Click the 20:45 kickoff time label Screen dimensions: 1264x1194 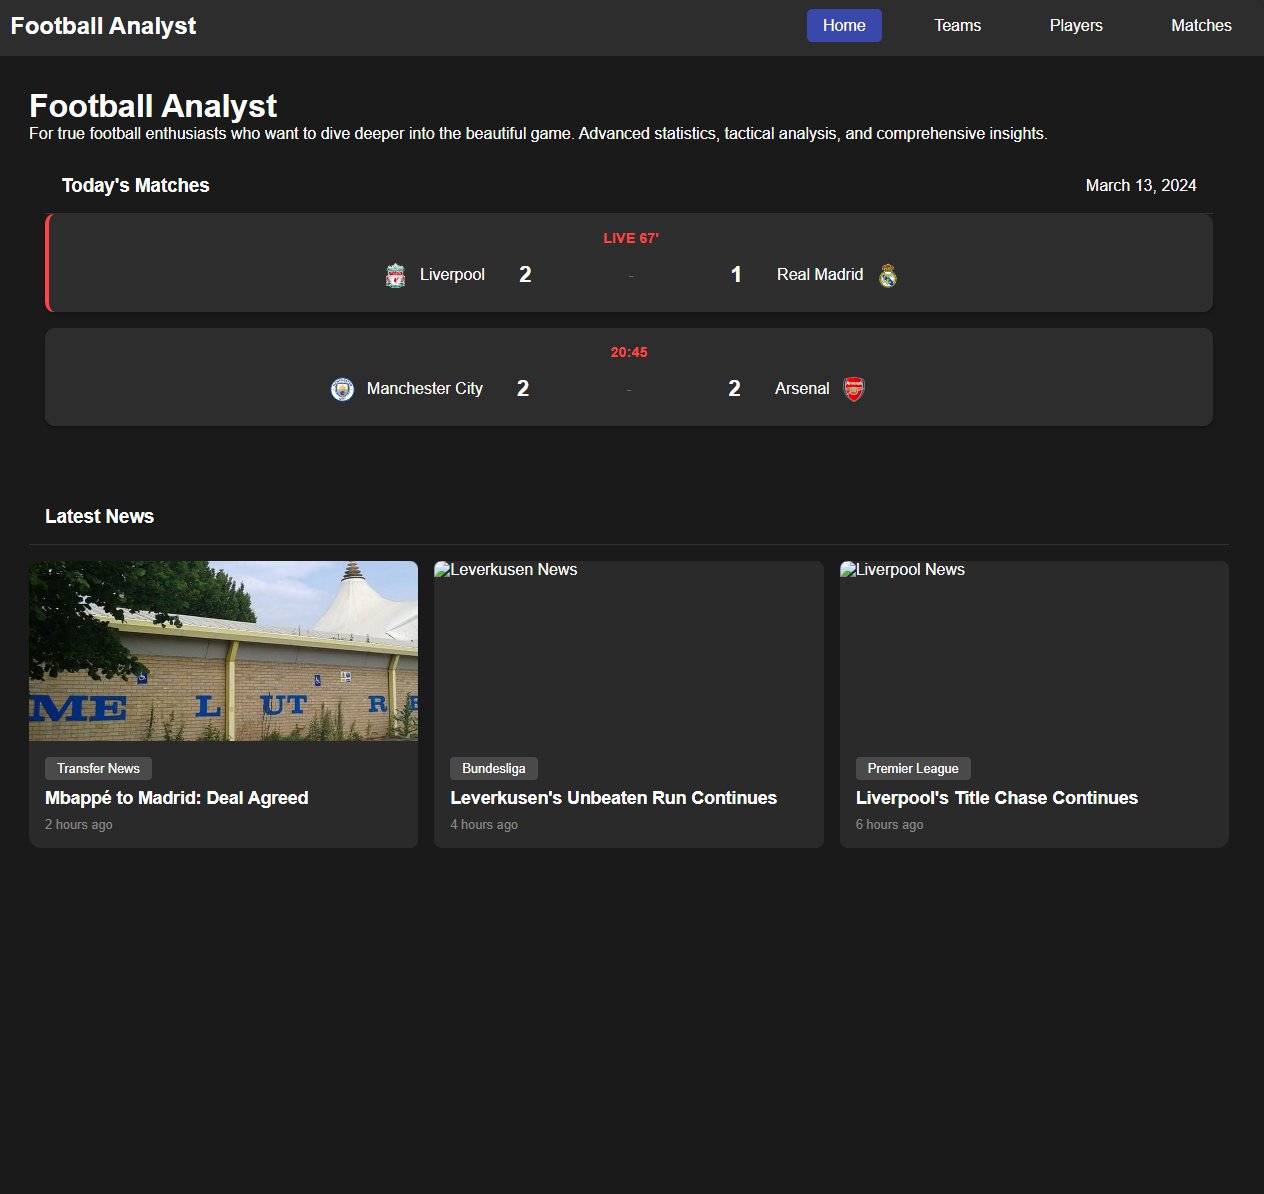coord(629,352)
